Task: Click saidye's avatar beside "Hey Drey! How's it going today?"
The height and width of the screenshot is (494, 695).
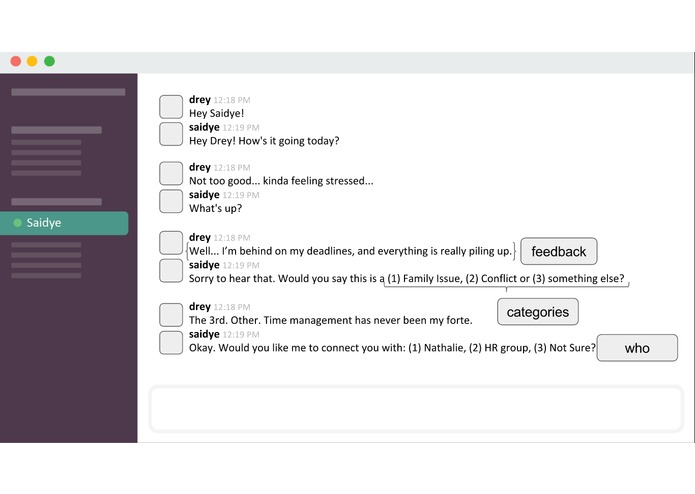Action: [x=171, y=134]
